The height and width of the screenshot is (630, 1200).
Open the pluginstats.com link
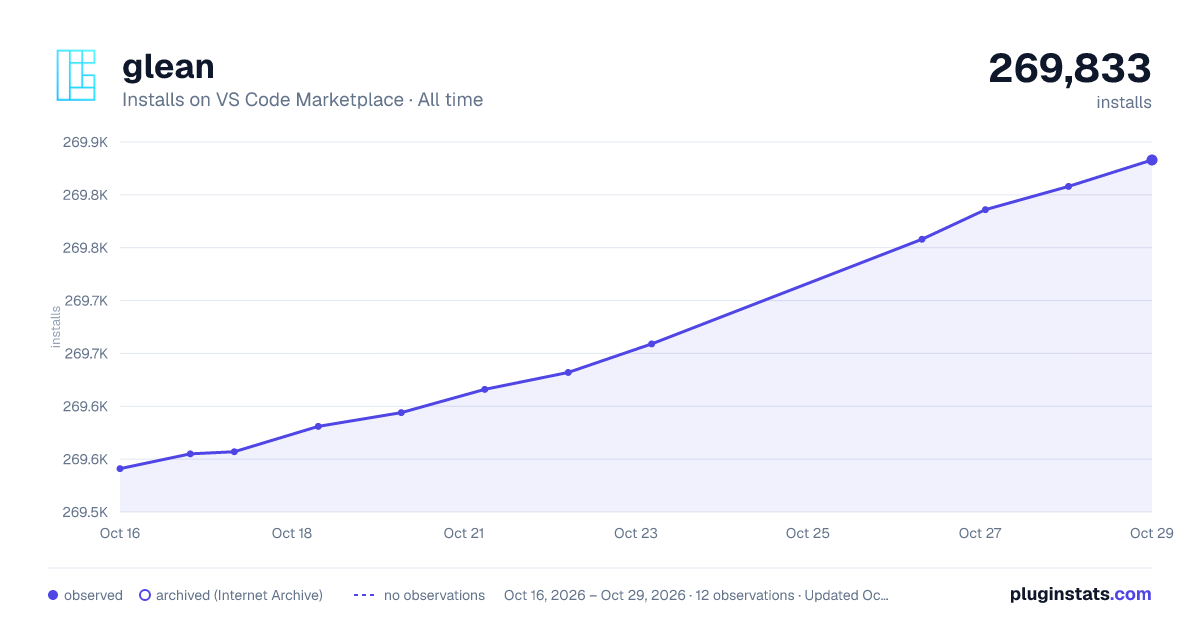click(1081, 594)
